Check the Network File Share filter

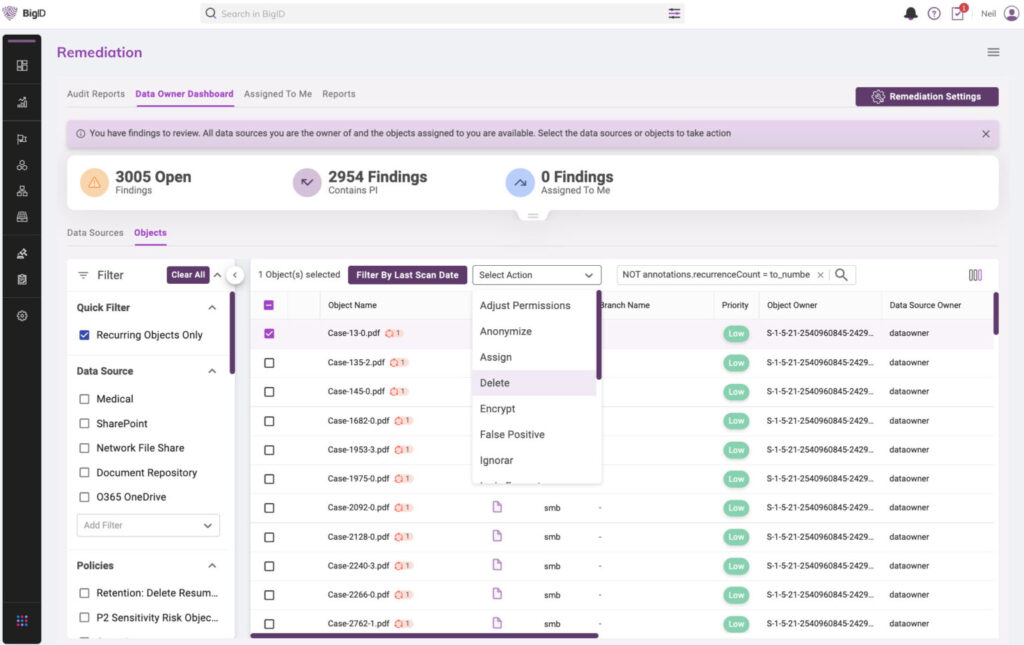coord(84,448)
